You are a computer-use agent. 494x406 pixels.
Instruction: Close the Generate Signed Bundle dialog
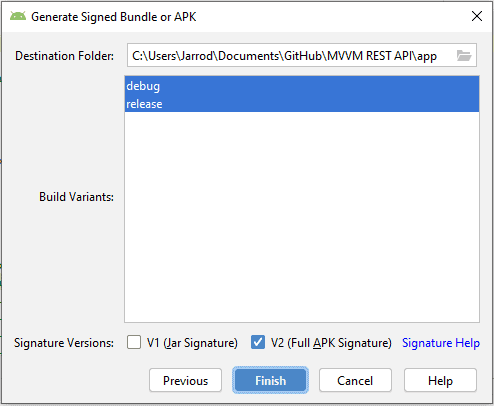(x=477, y=16)
